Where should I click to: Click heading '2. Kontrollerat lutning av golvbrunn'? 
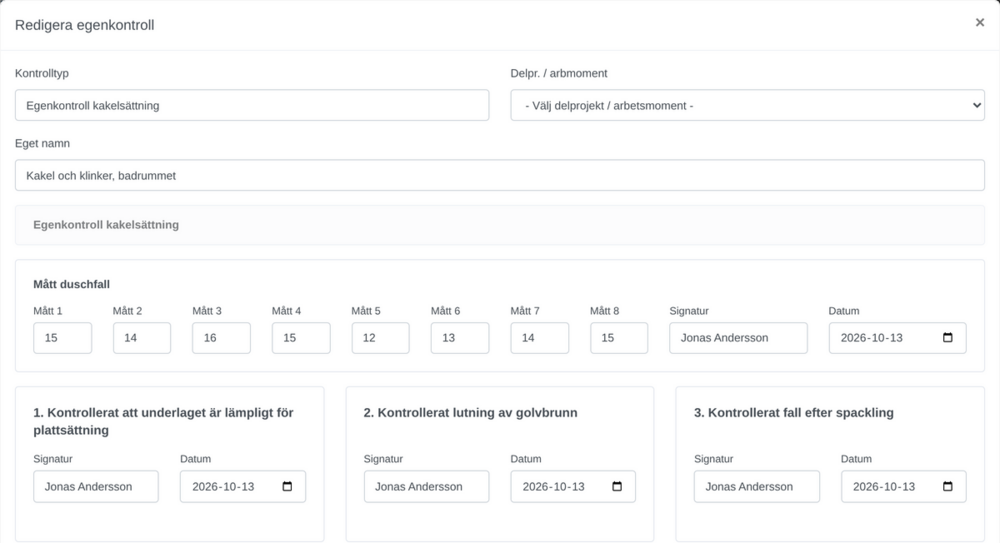[x=470, y=412]
